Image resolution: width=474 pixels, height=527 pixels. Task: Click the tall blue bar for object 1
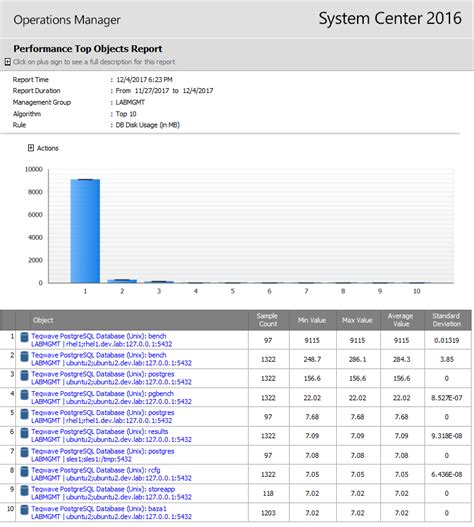(85, 231)
